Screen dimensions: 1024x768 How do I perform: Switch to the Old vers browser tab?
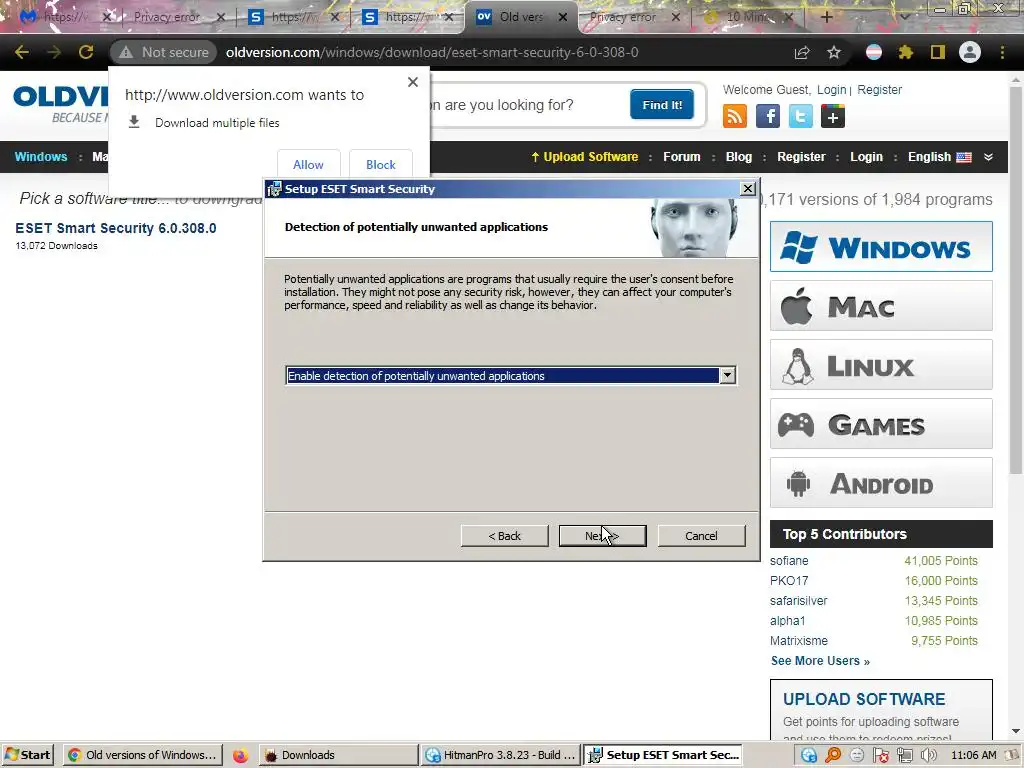[520, 17]
